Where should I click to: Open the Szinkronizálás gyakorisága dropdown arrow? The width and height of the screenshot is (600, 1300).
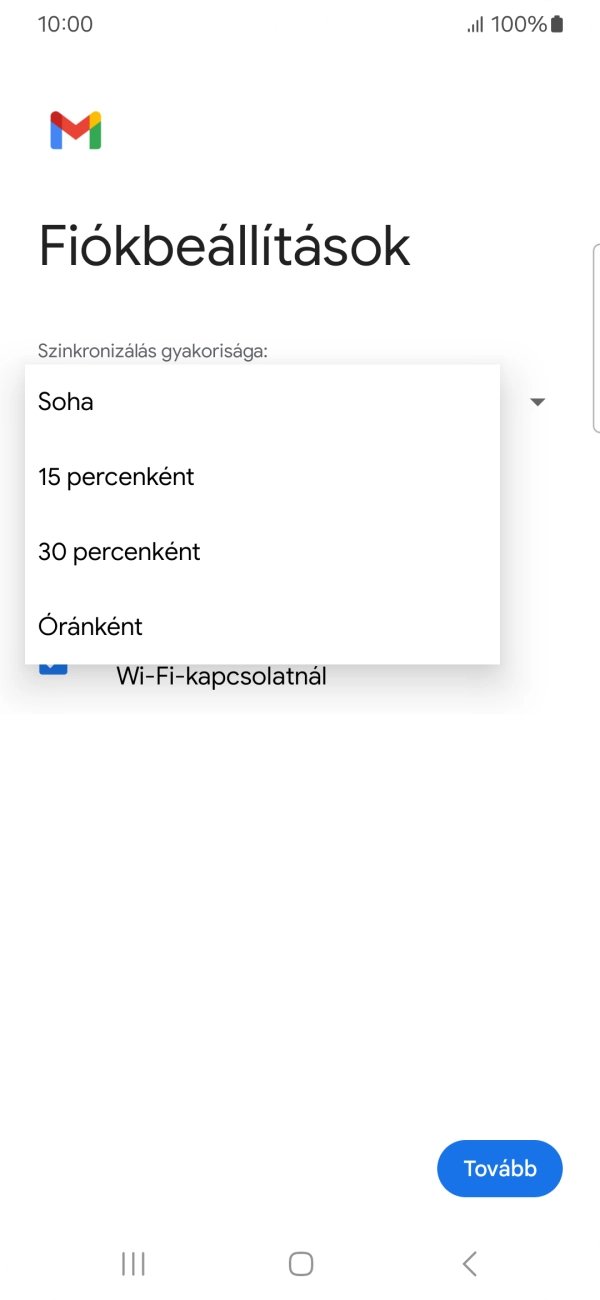[538, 401]
